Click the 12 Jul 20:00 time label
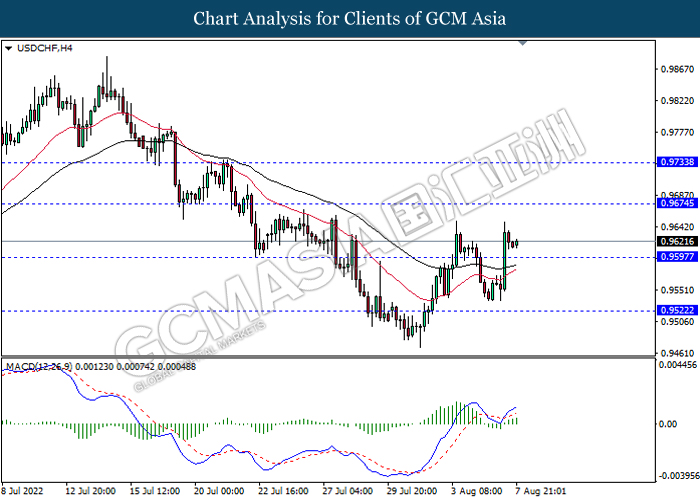 [x=91, y=491]
